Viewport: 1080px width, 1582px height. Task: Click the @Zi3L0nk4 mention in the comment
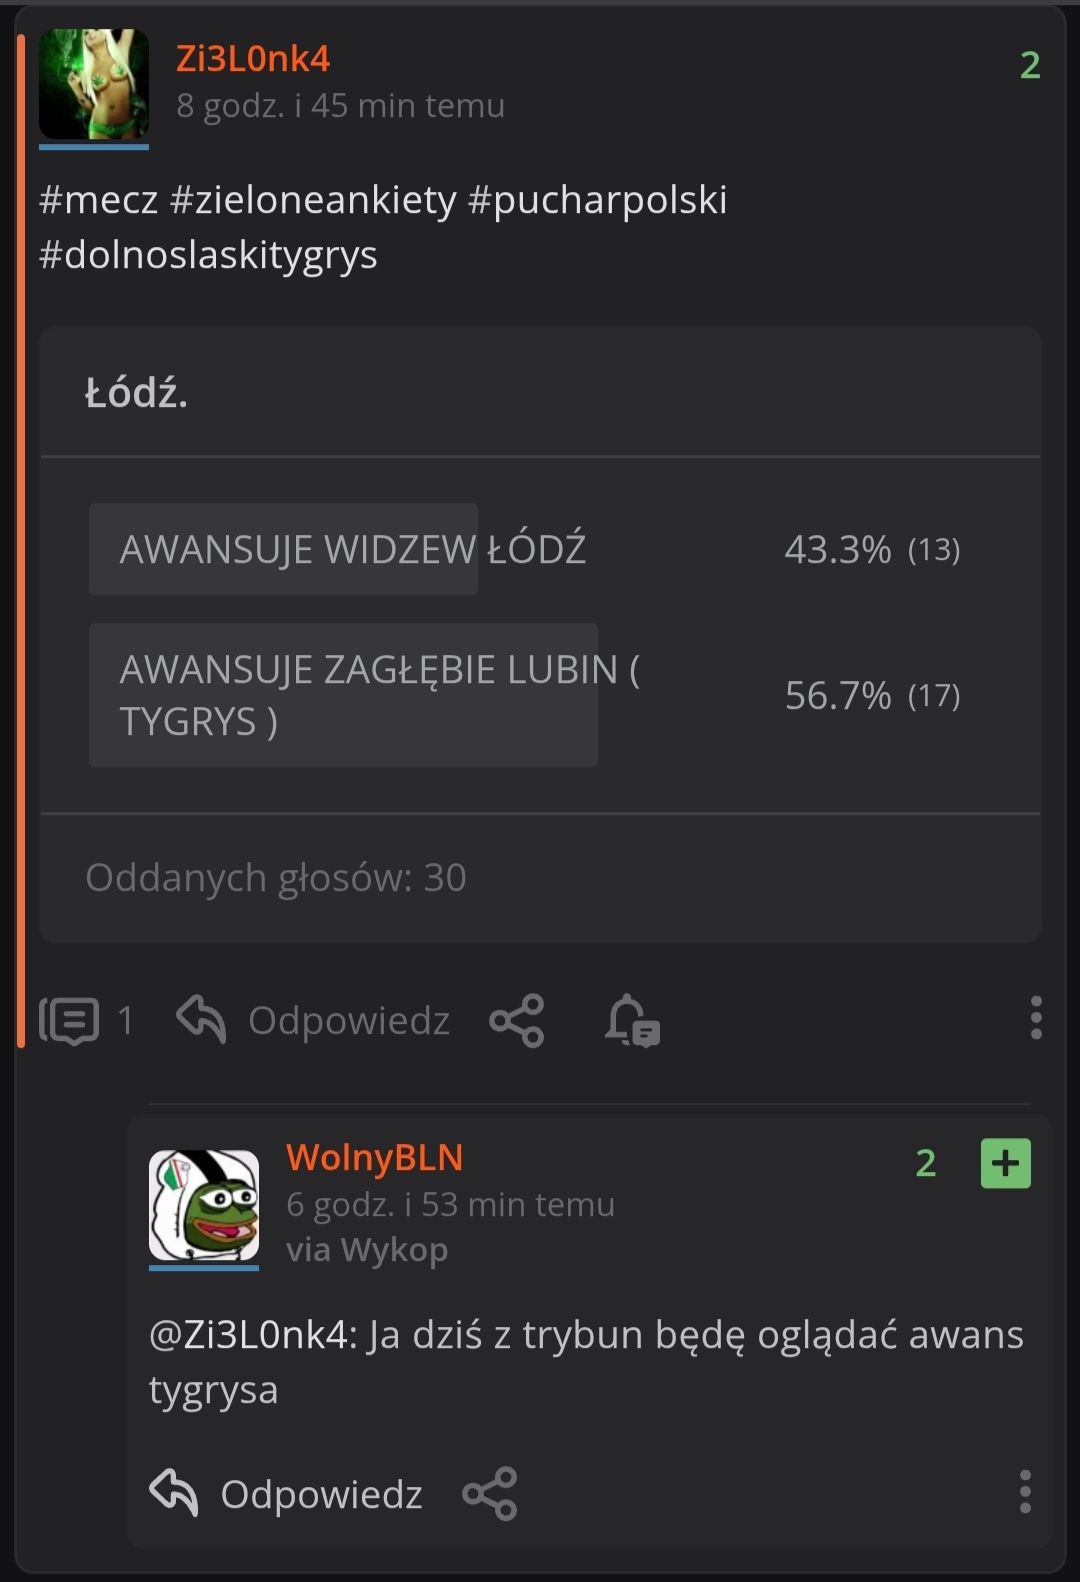[x=253, y=1335]
